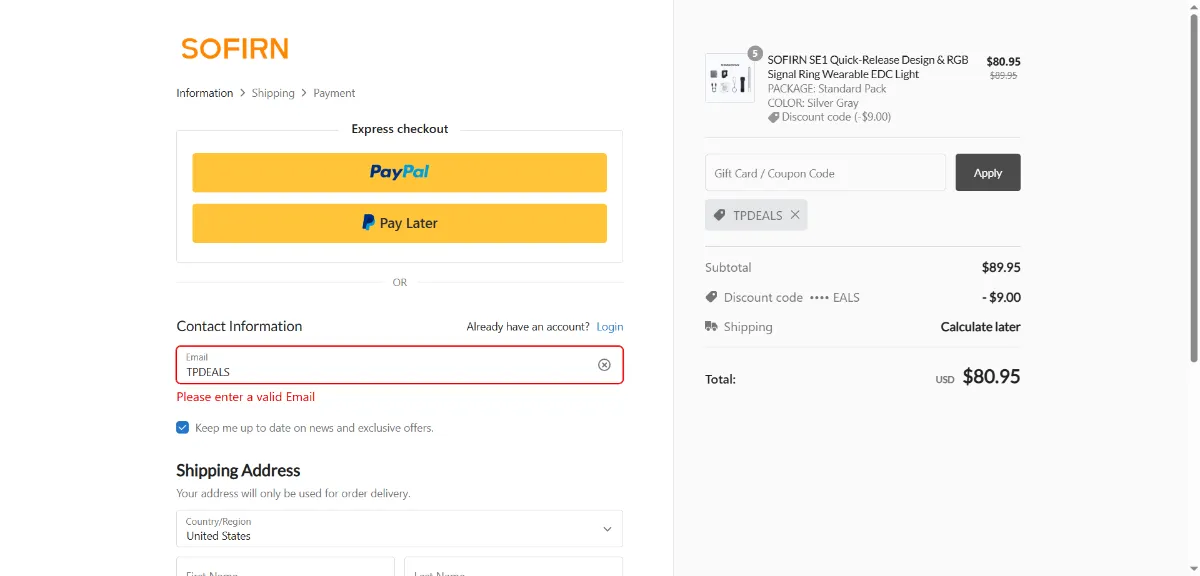The width and height of the screenshot is (1200, 576).
Task: Click the shipping truck icon
Action: [711, 327]
